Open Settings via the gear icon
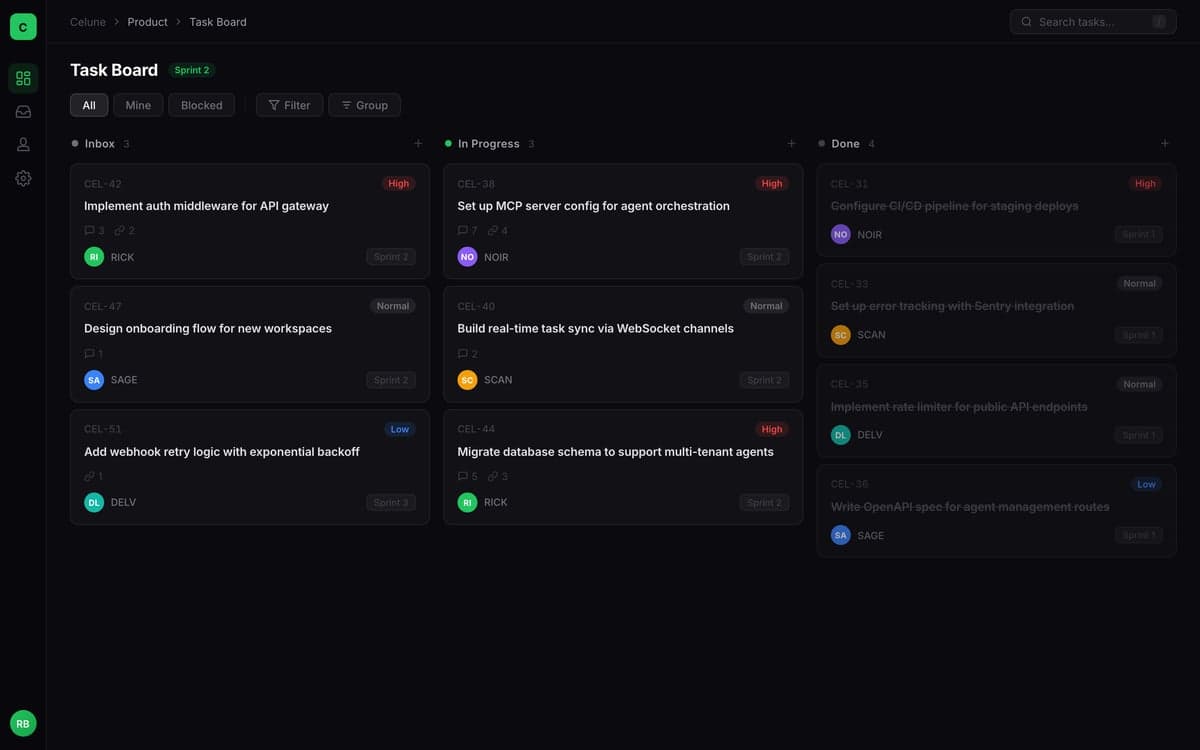 (20, 177)
